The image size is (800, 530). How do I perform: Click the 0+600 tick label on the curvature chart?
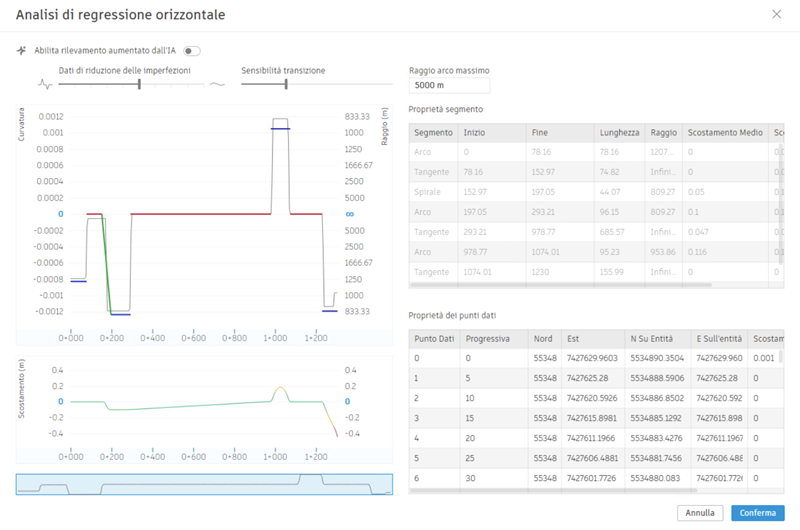click(x=193, y=338)
